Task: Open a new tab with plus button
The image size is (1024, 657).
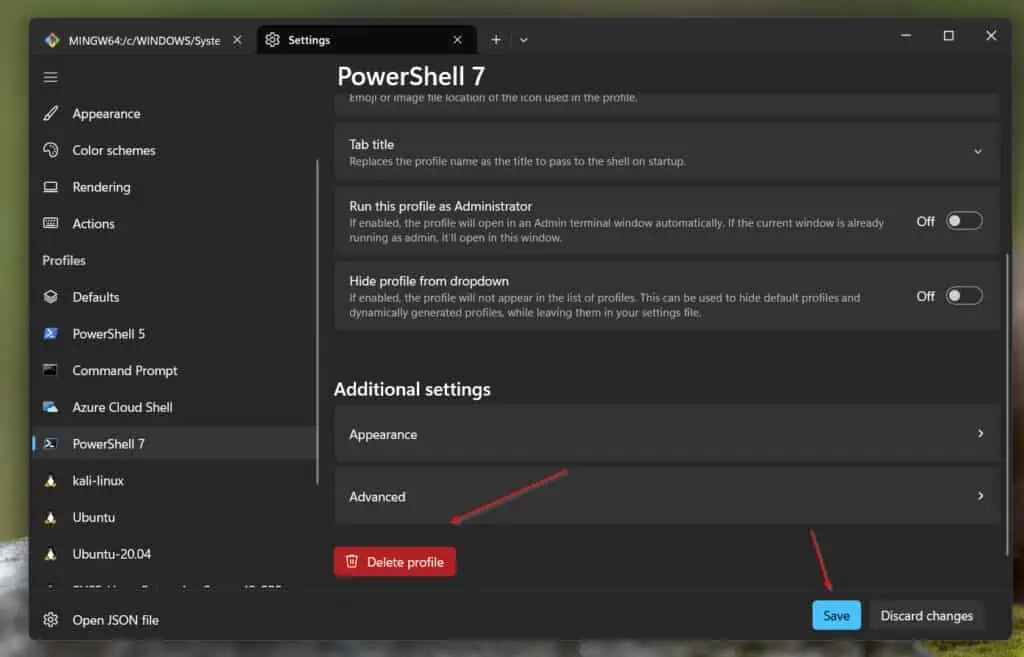Action: pyautogui.click(x=496, y=40)
